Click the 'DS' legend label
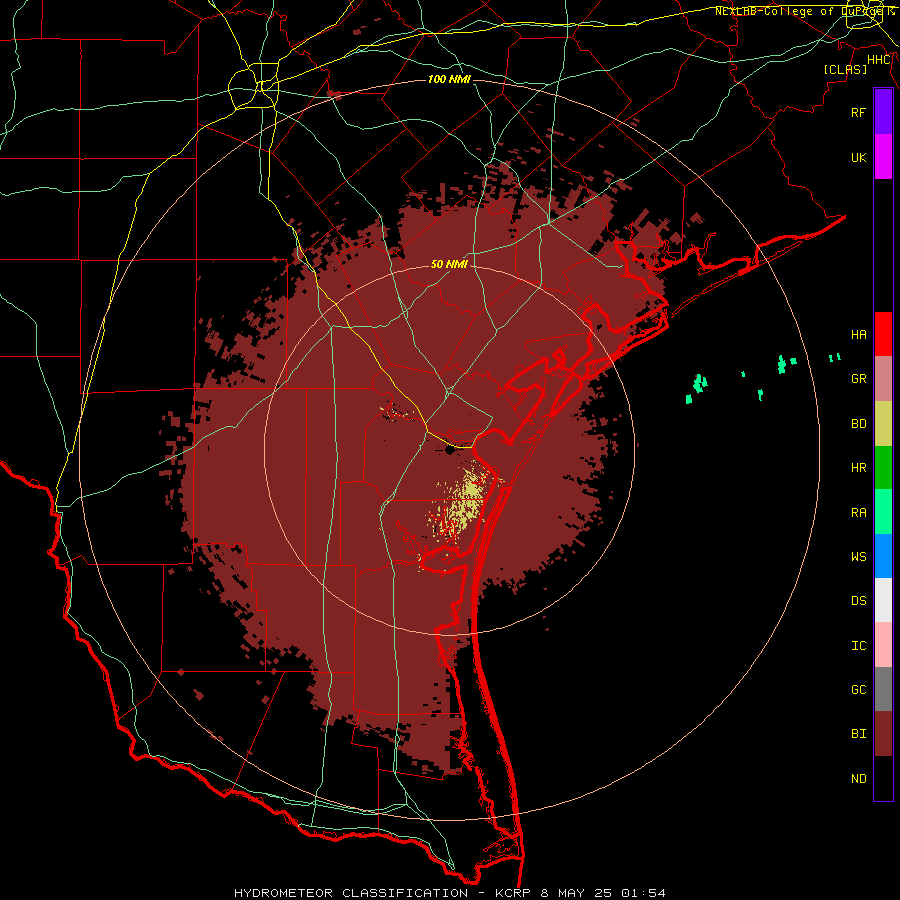The width and height of the screenshot is (900, 900). 859,601
